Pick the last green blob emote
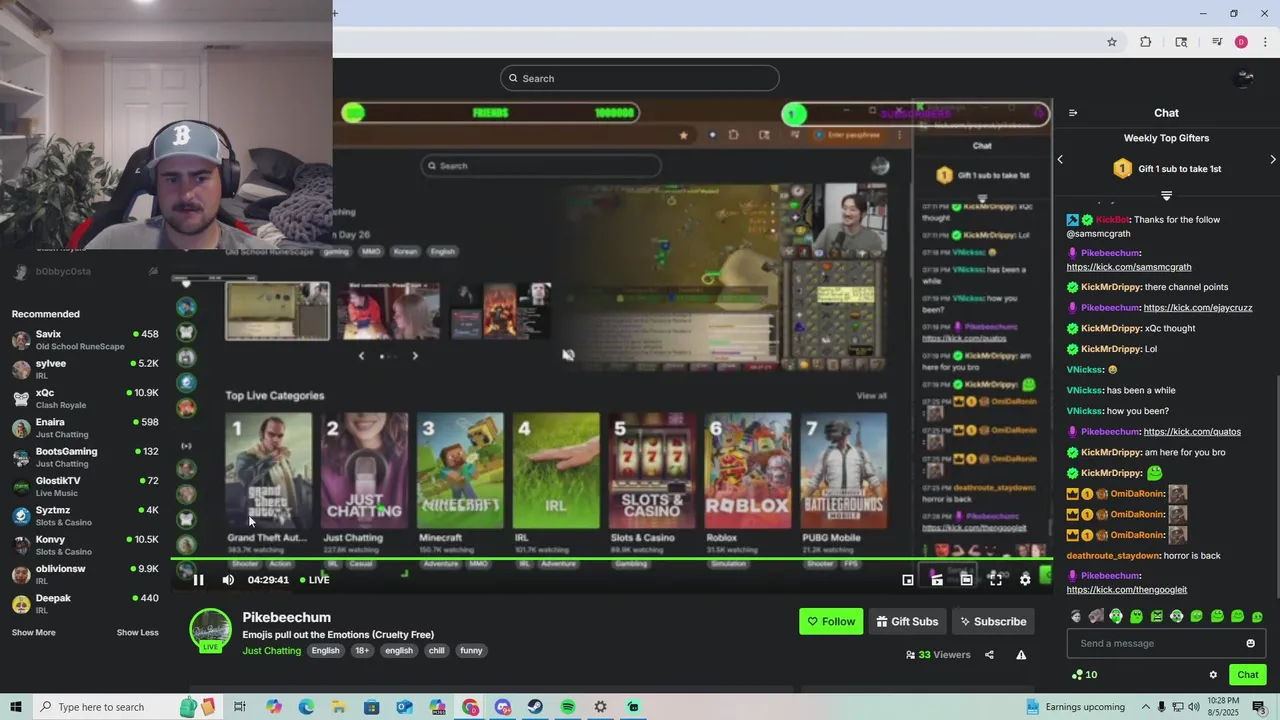This screenshot has width=1280, height=720. (x=1257, y=617)
